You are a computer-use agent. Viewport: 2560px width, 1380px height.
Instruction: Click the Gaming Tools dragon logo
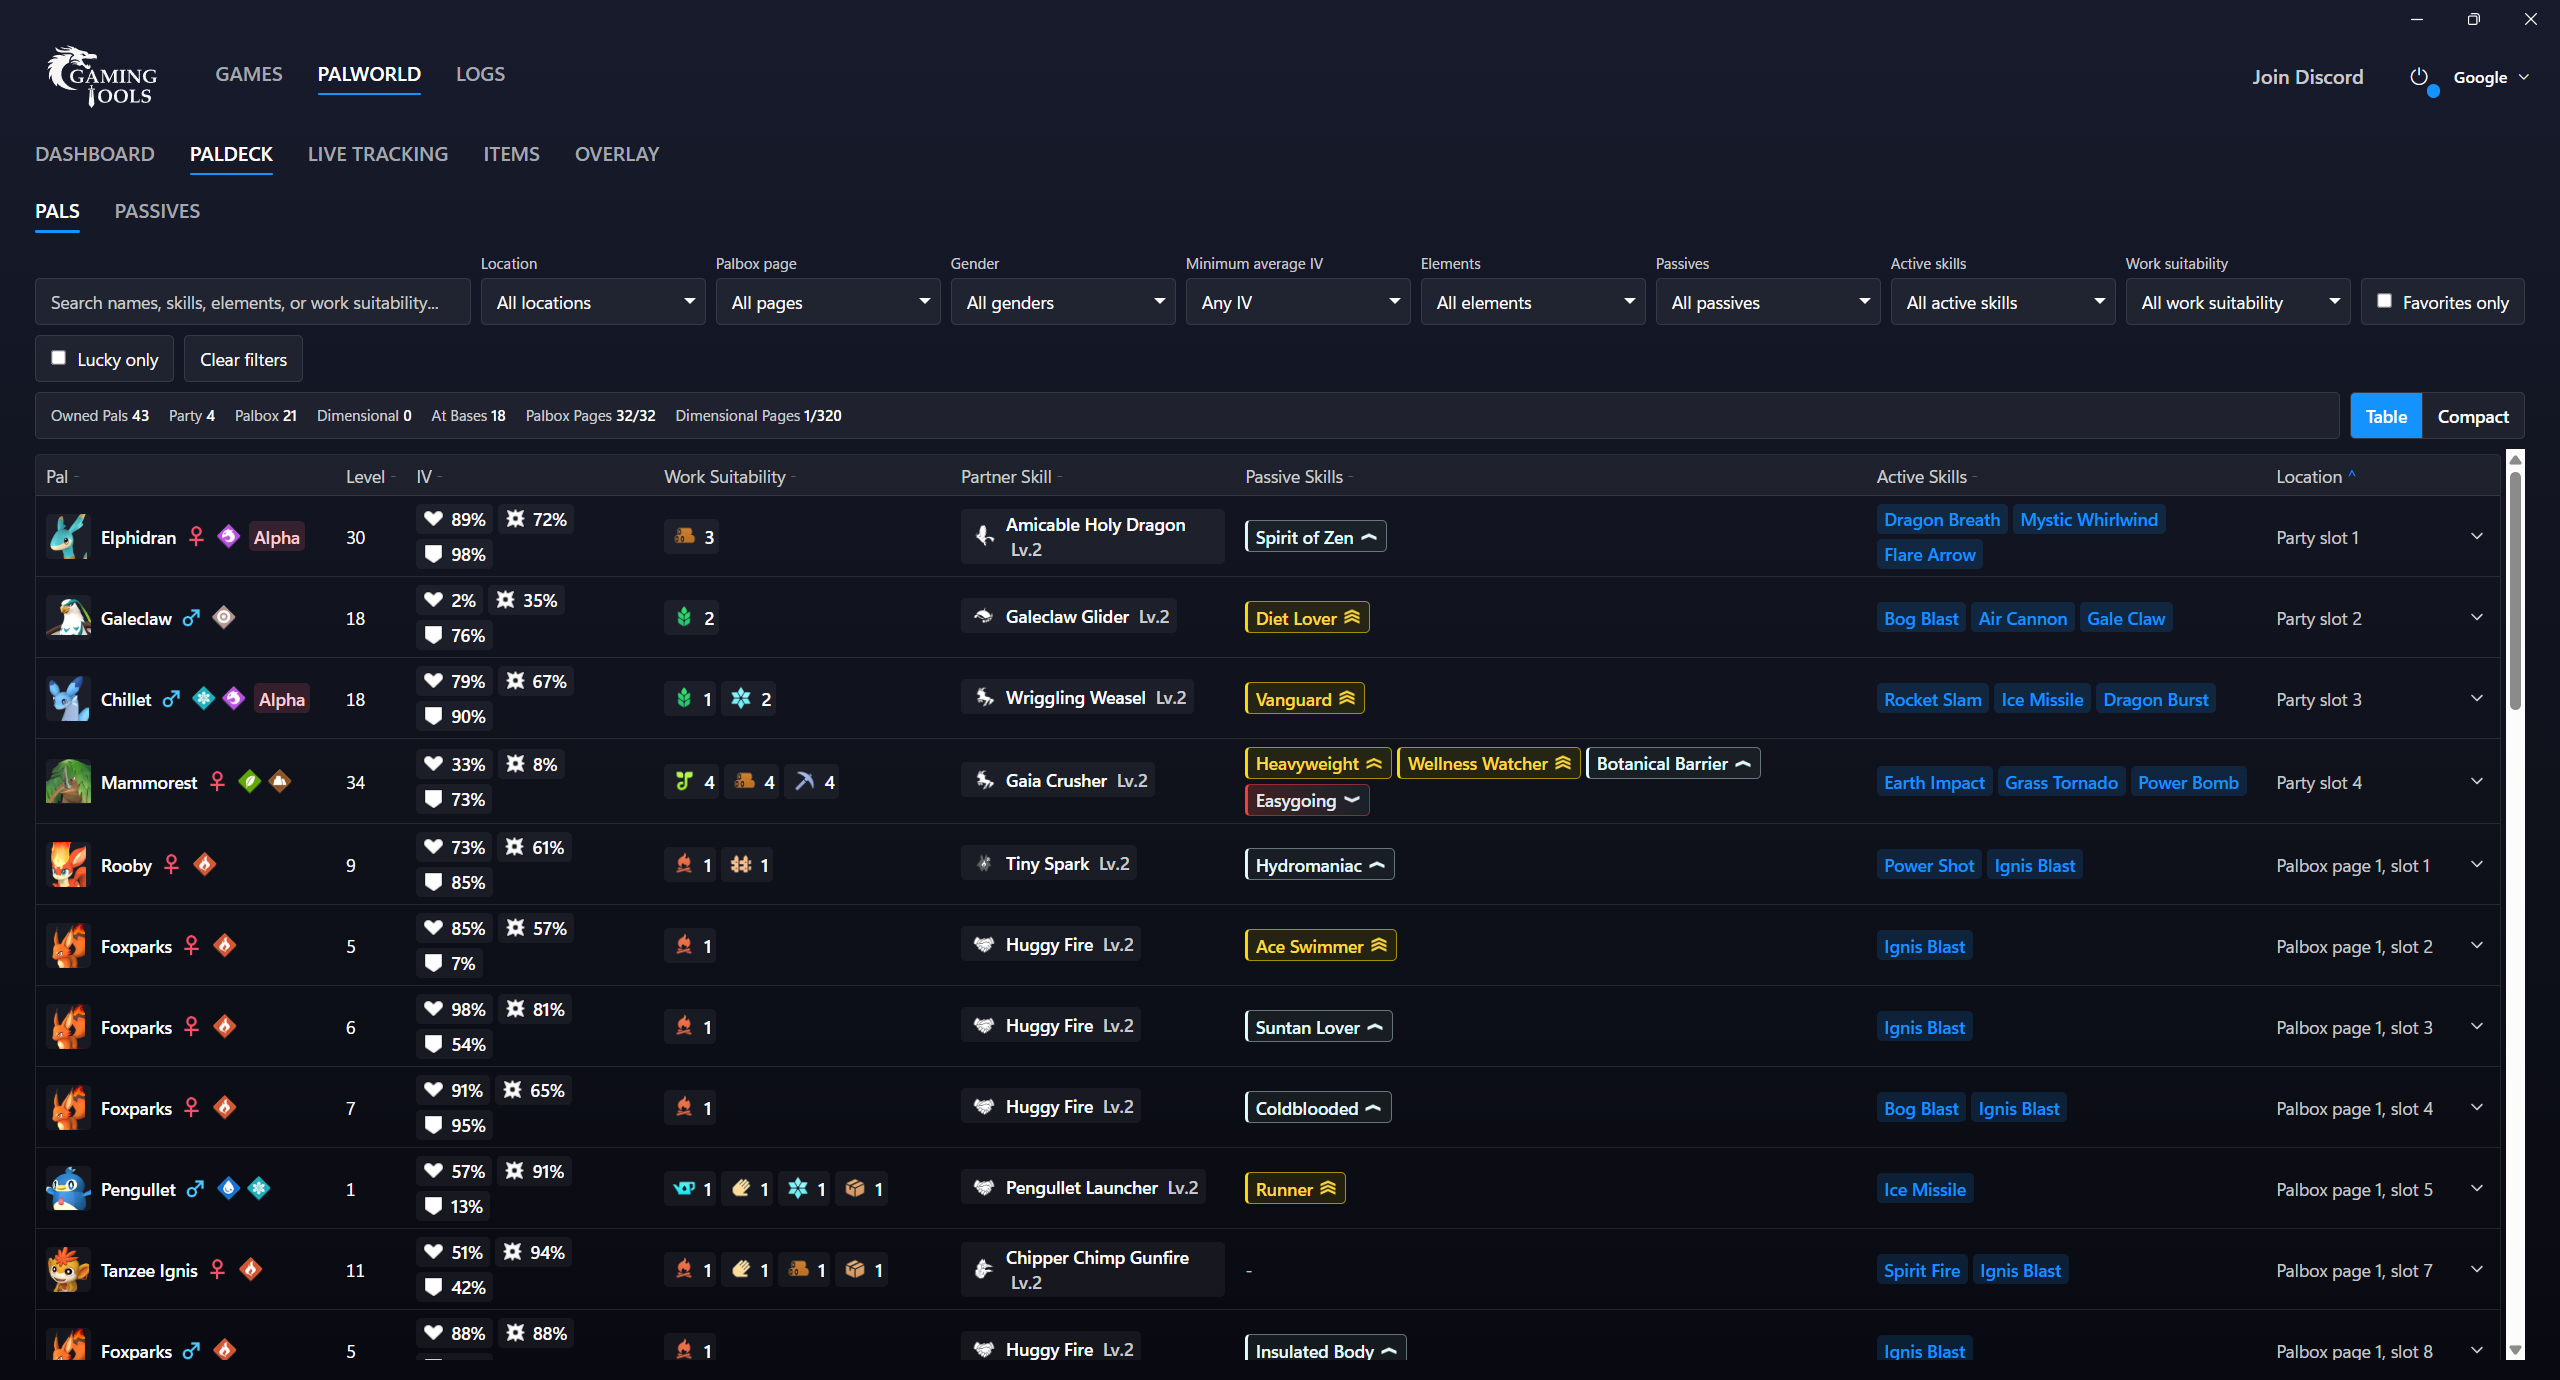tap(102, 76)
